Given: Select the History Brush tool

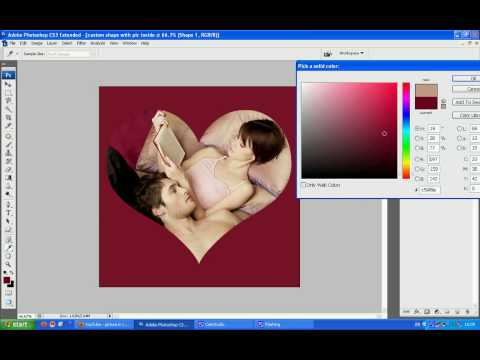Looking at the screenshot, I should (8, 161).
